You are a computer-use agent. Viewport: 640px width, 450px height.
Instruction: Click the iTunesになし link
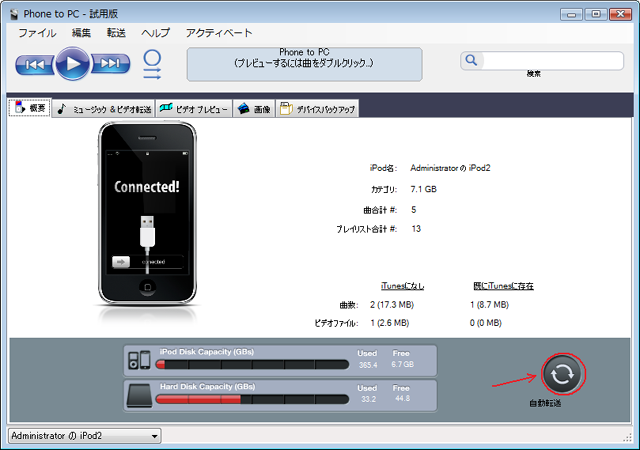(402, 286)
